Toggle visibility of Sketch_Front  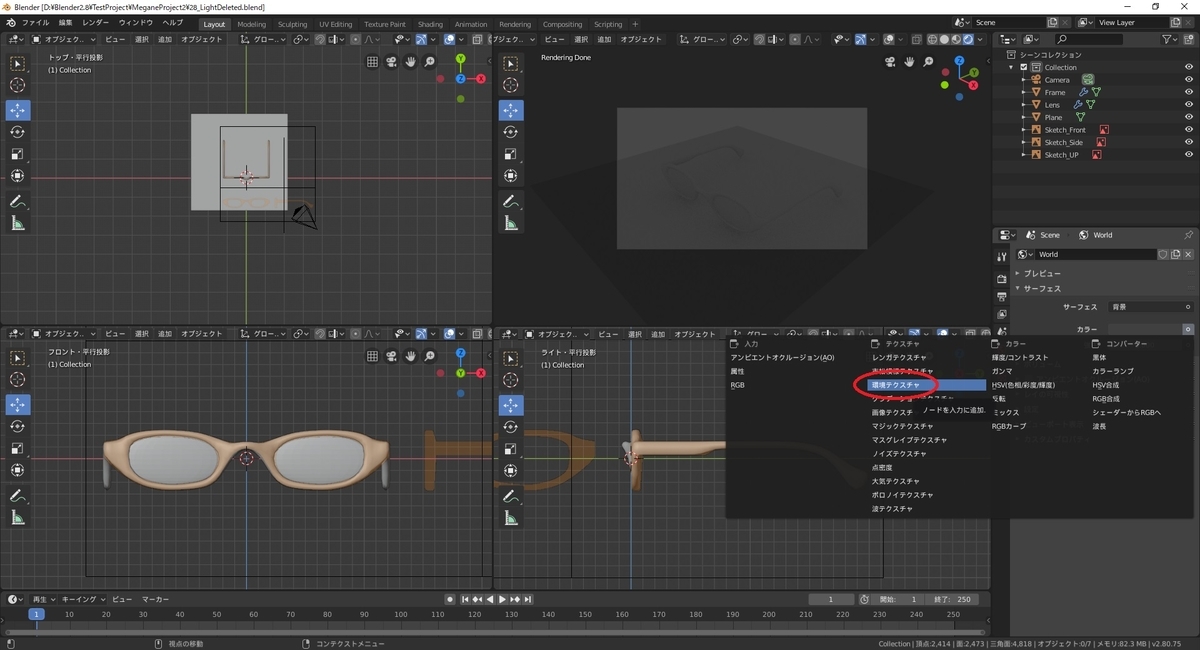tap(1188, 130)
